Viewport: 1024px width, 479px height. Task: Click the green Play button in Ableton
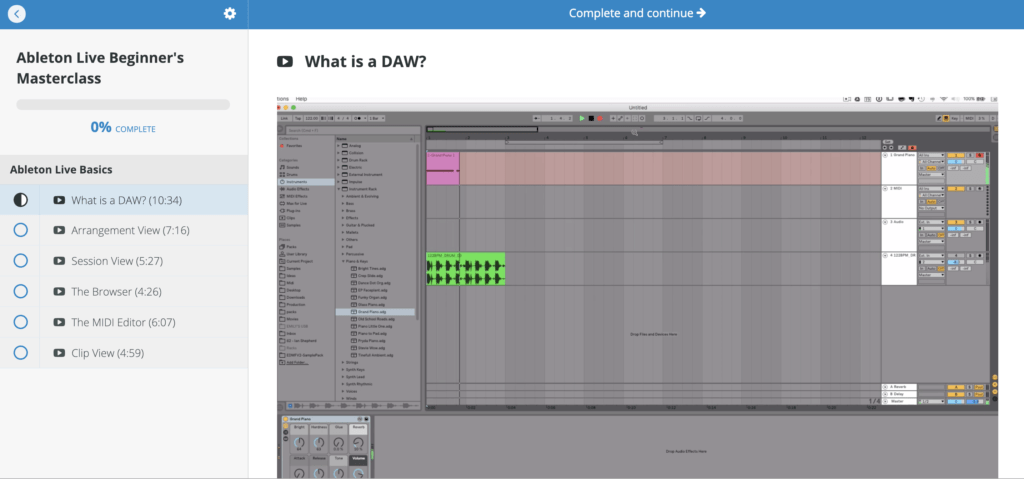582,118
